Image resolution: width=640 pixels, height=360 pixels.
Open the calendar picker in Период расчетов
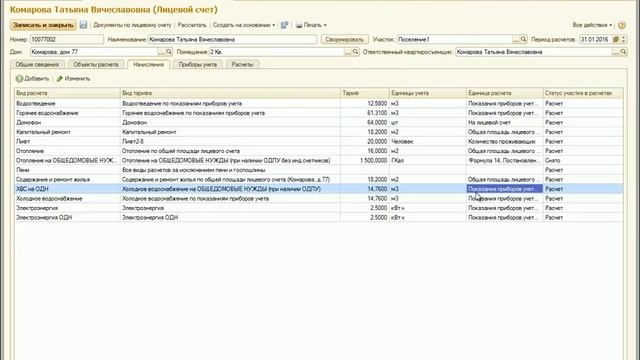click(x=616, y=40)
